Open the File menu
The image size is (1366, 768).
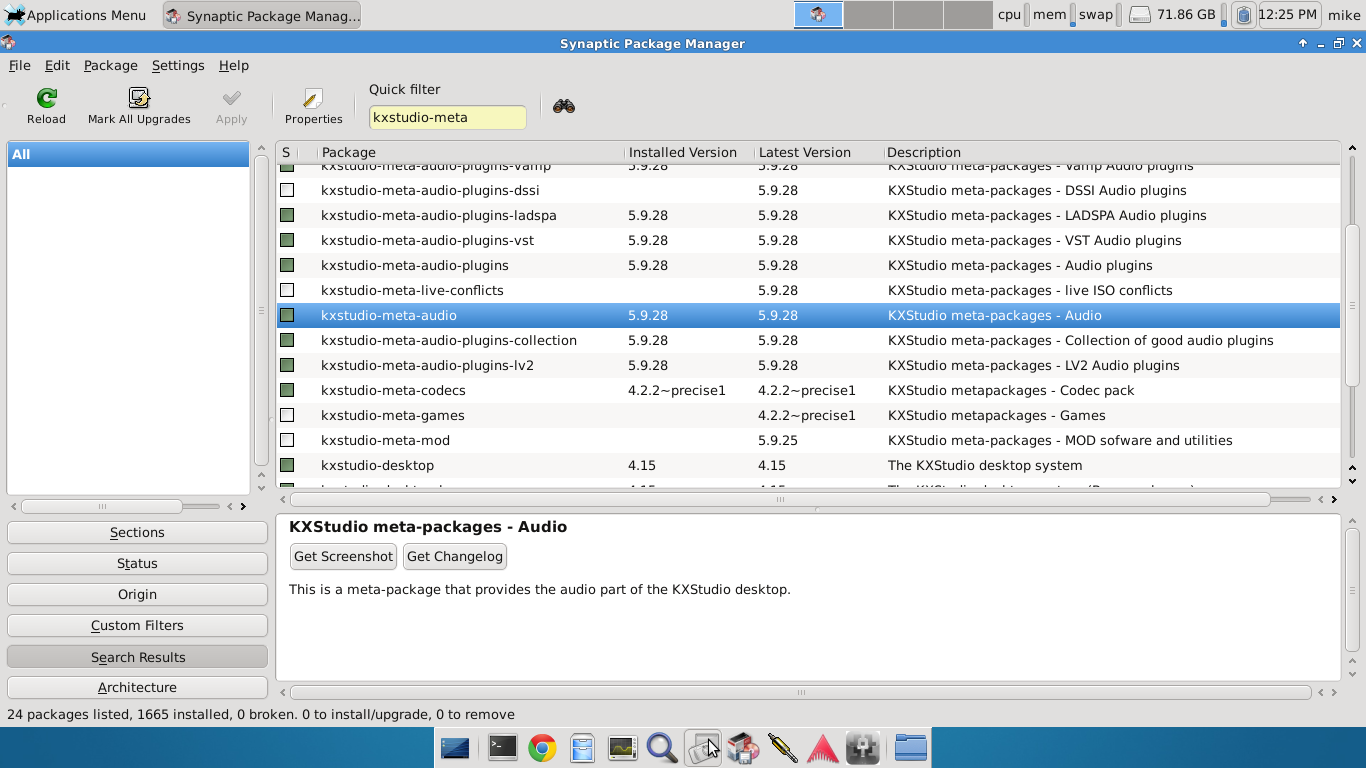(x=19, y=65)
